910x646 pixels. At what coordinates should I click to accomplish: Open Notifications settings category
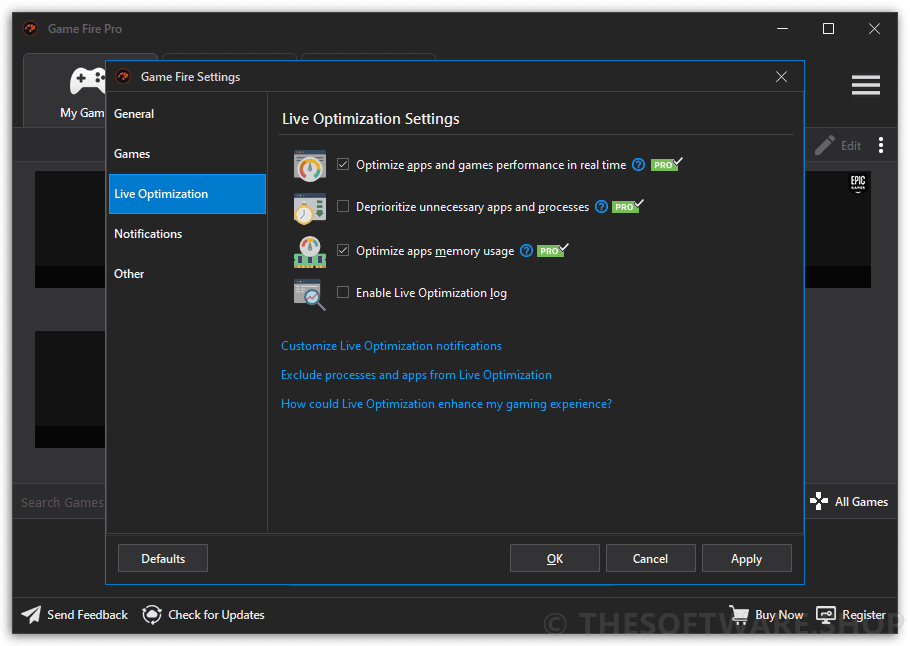pos(187,234)
